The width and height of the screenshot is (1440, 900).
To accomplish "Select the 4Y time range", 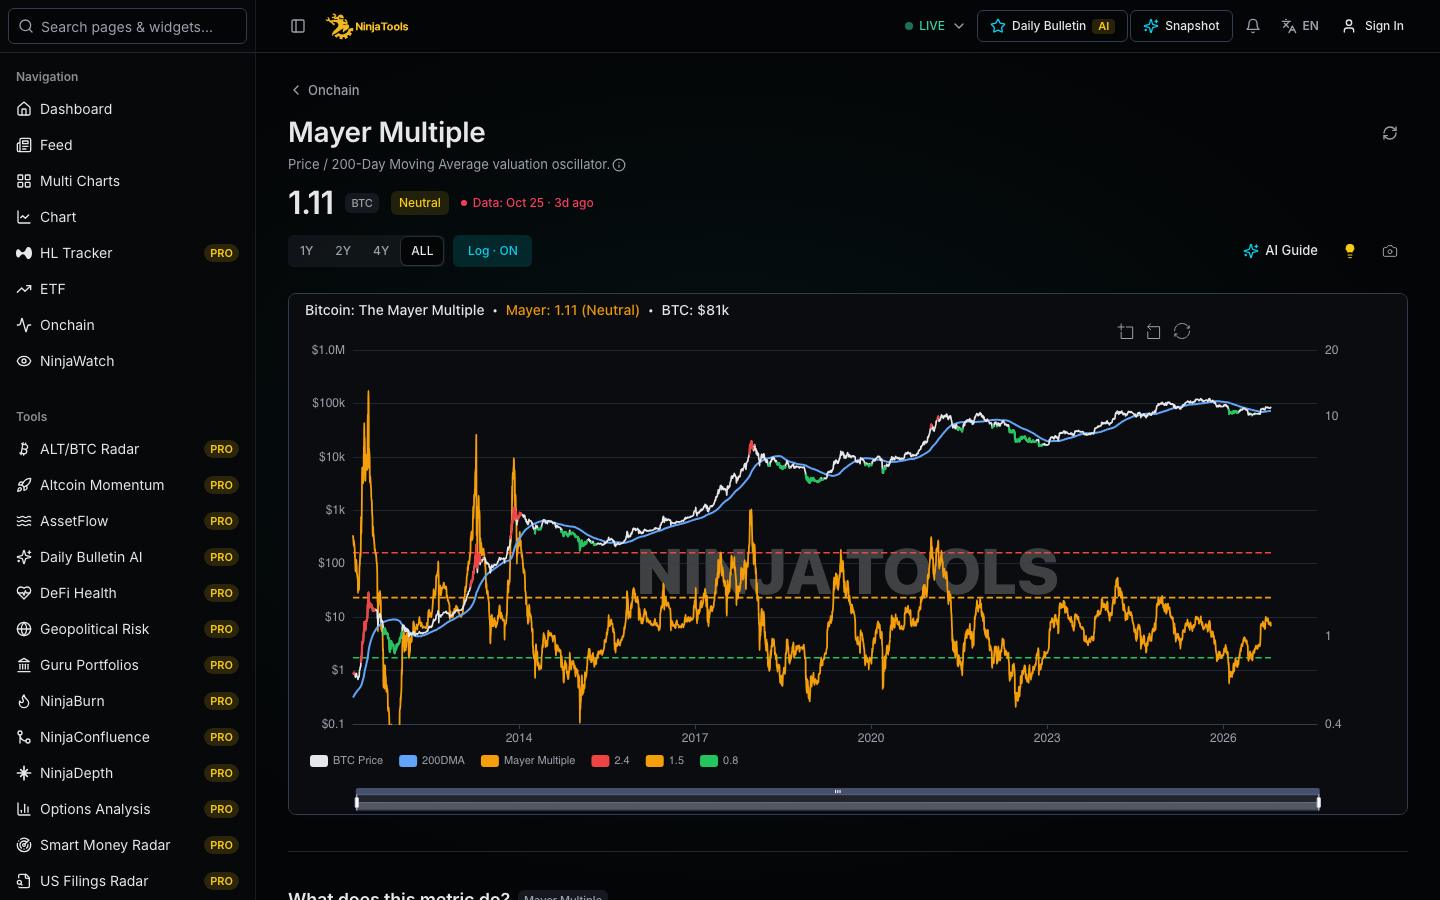I will [381, 251].
